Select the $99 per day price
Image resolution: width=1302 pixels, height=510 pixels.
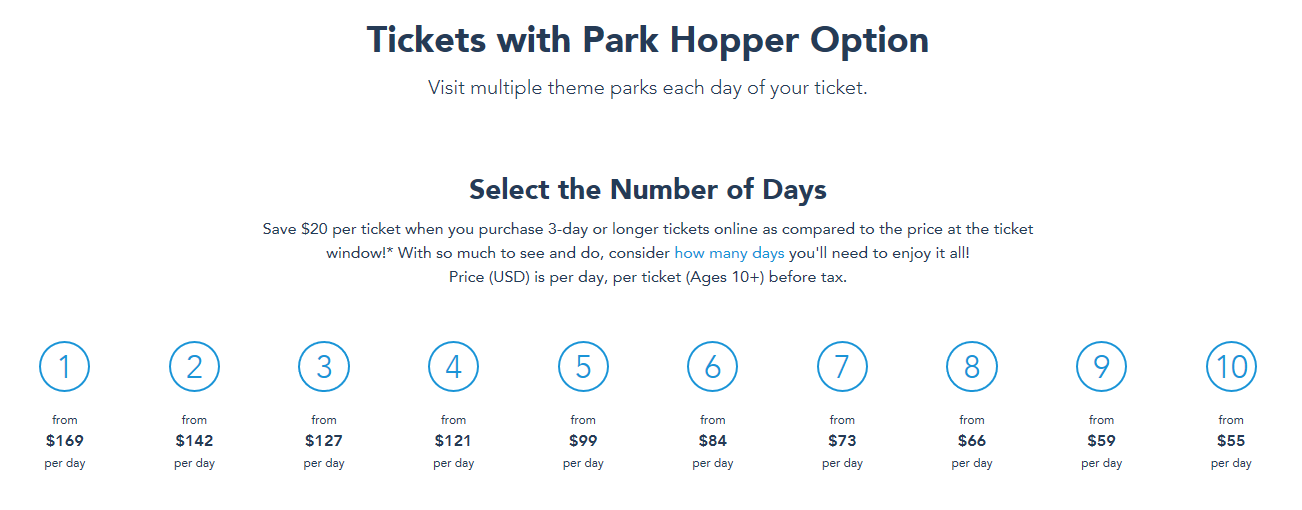pos(583,440)
